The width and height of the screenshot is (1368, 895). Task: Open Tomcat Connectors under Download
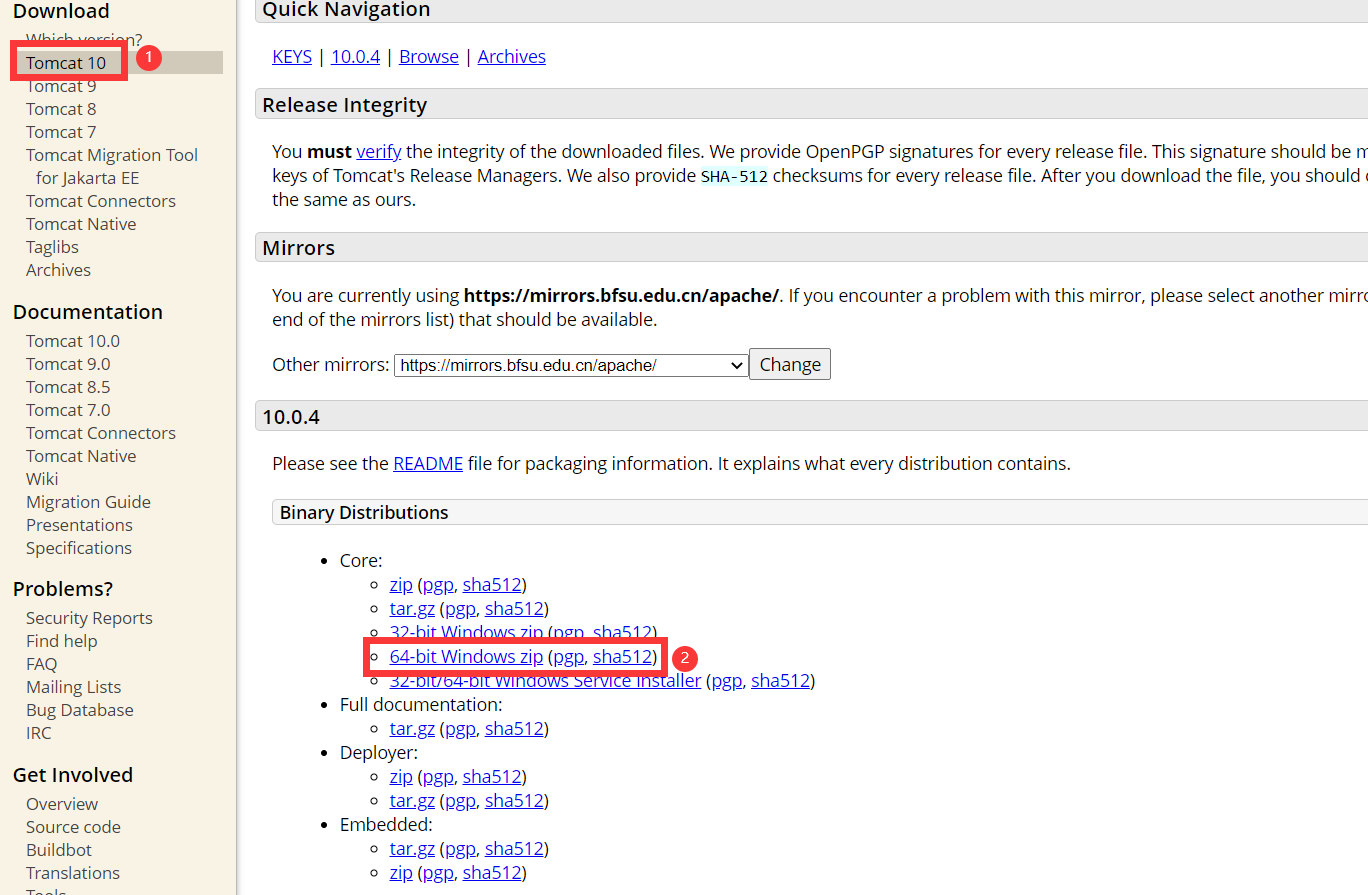[x=101, y=201]
